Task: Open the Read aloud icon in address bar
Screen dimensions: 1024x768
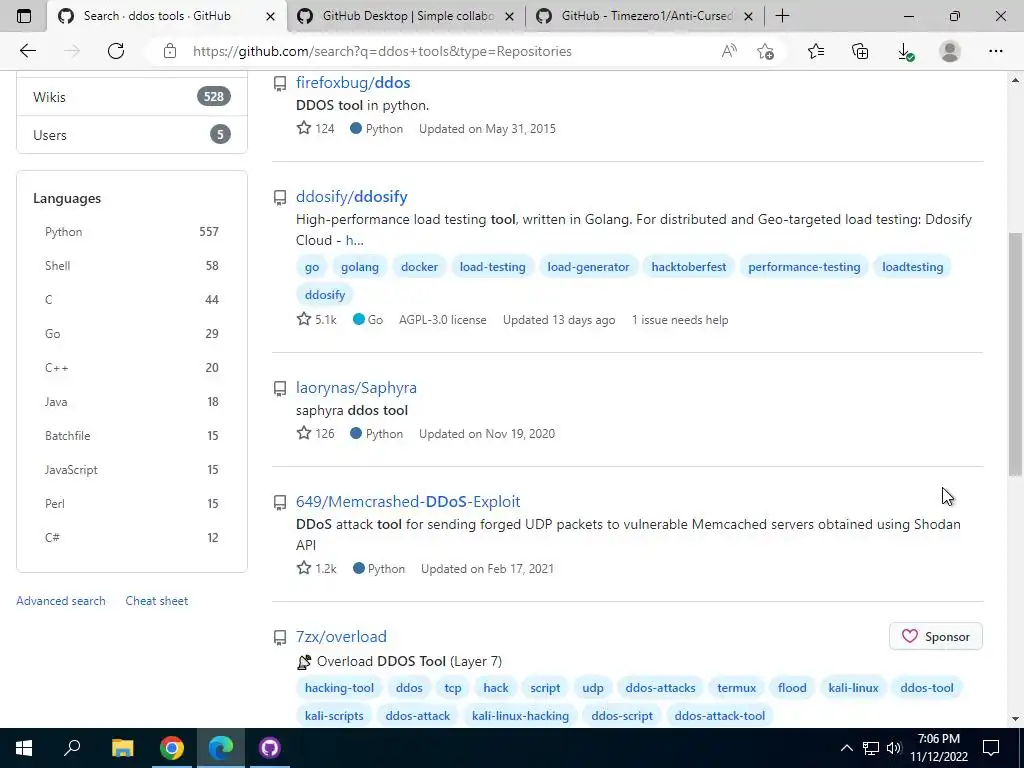Action: [729, 51]
